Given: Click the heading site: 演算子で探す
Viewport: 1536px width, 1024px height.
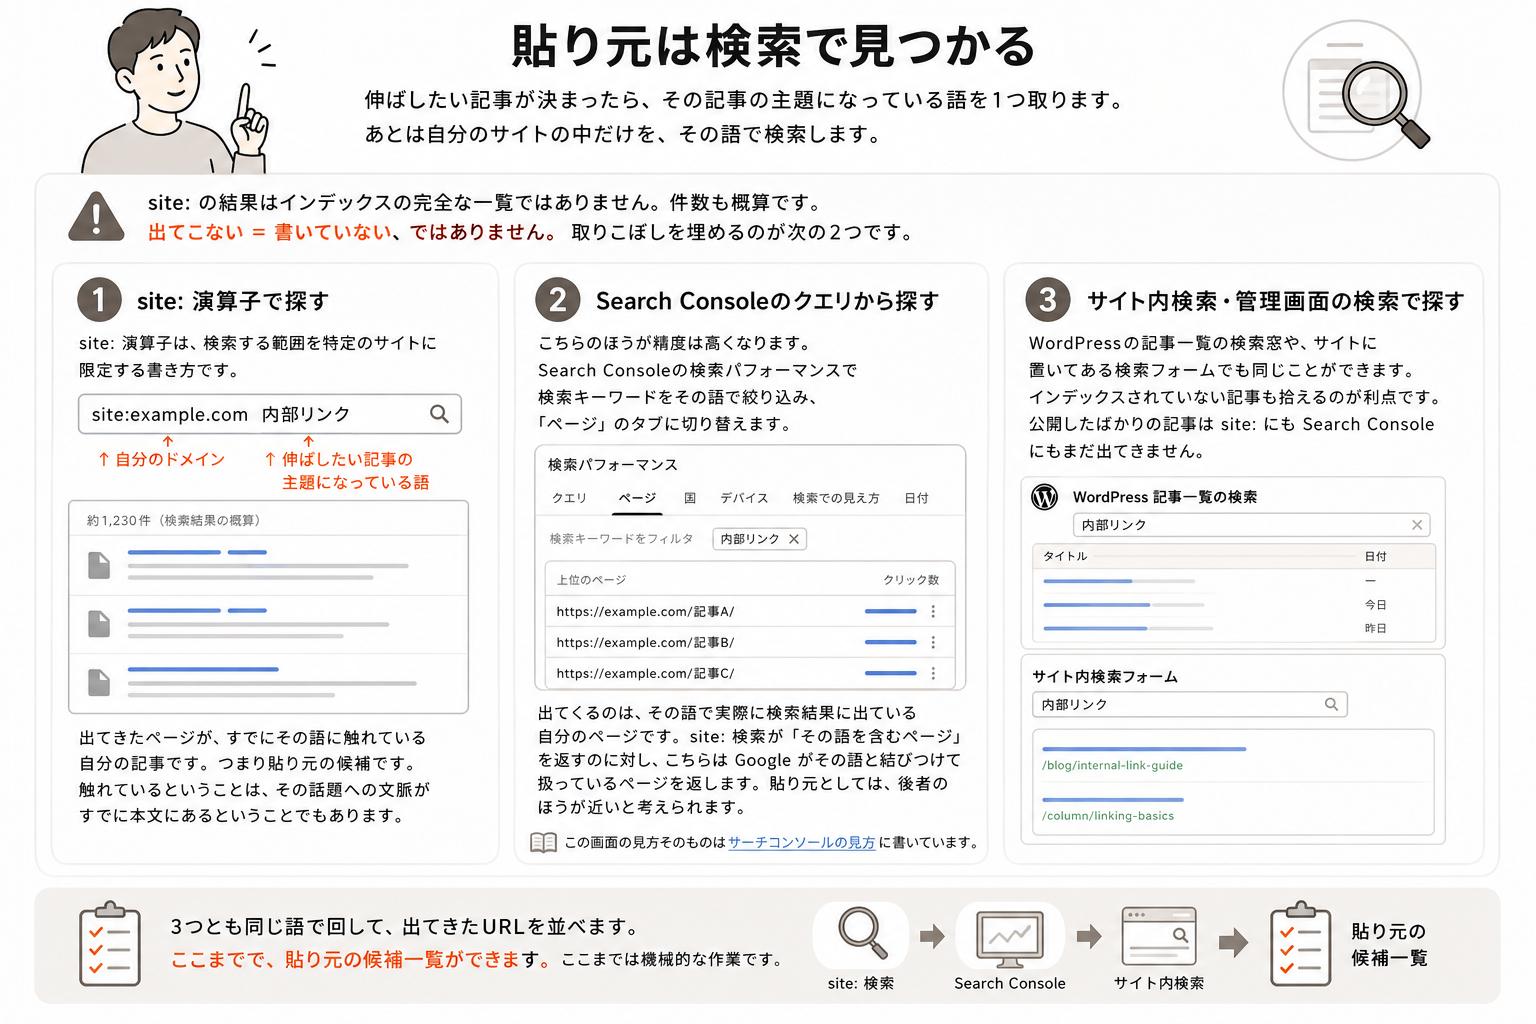Looking at the screenshot, I should (233, 301).
